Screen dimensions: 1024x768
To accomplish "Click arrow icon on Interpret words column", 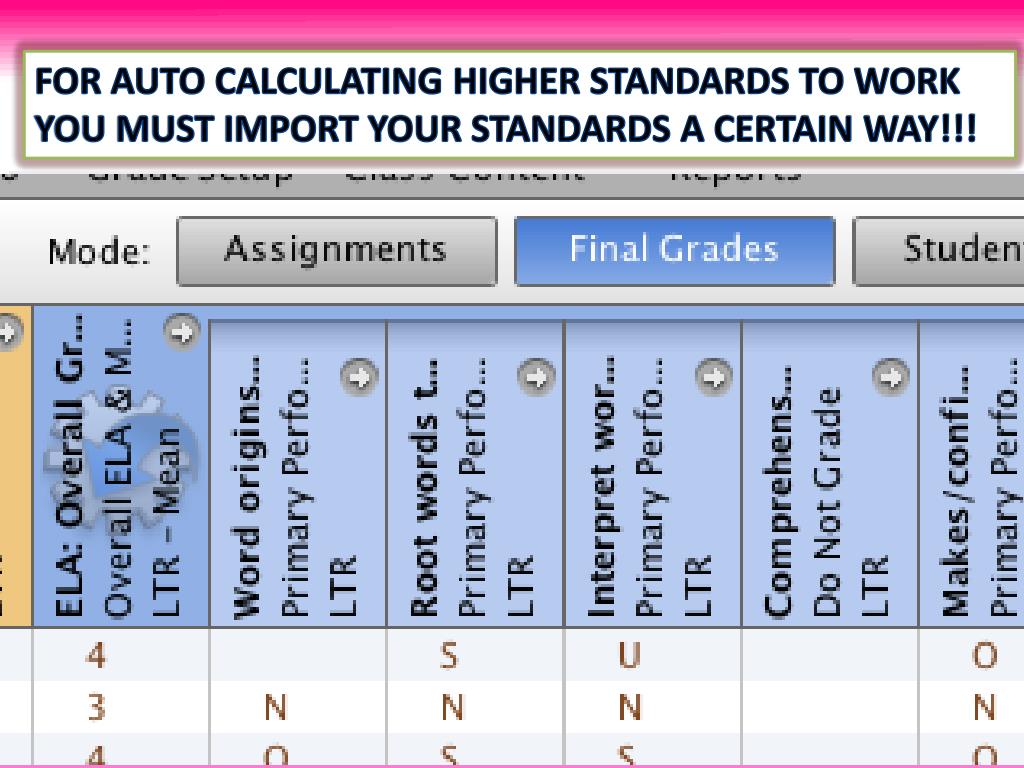I will (x=713, y=377).
